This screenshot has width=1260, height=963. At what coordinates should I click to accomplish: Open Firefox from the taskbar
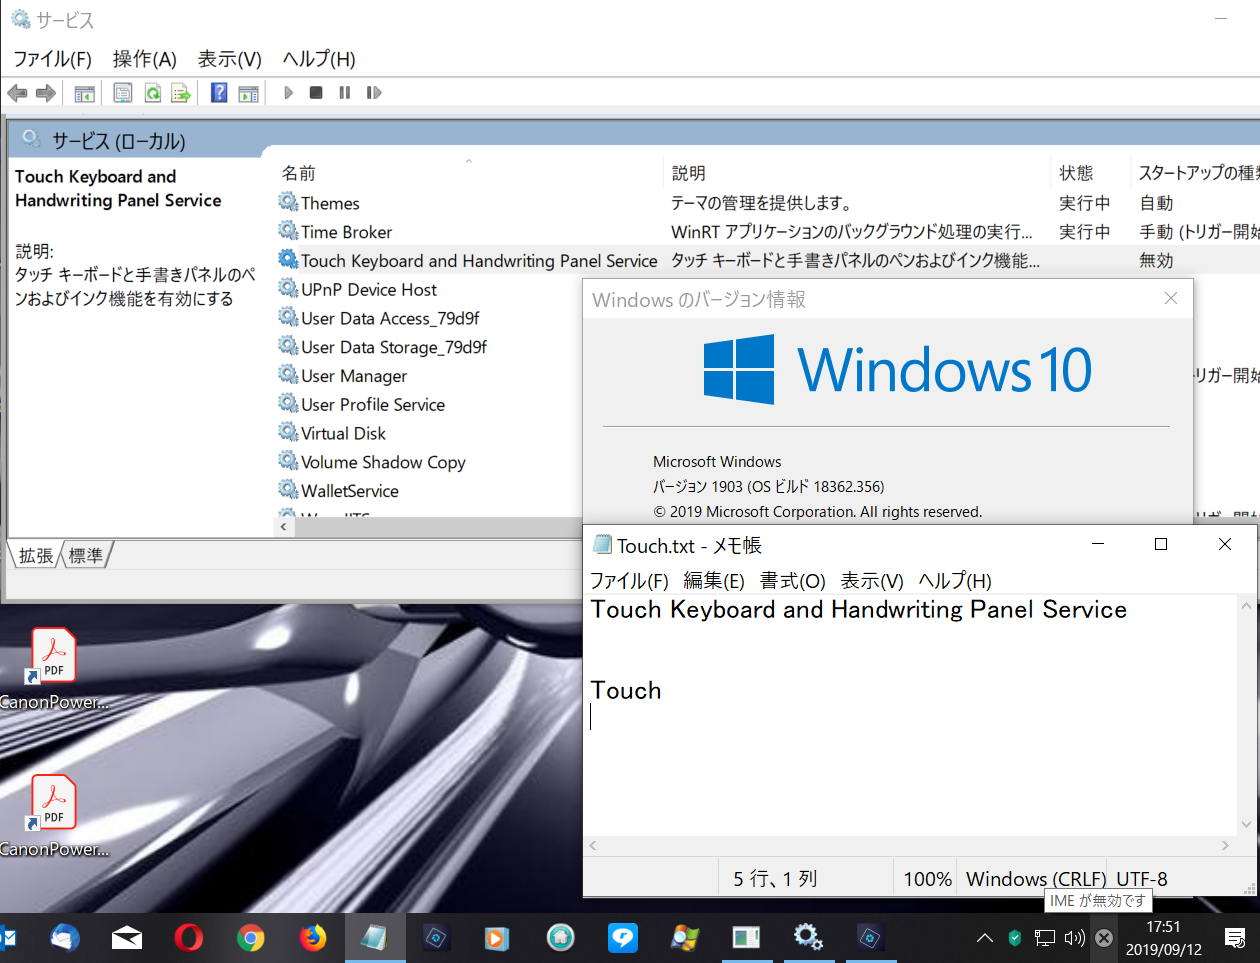point(313,938)
